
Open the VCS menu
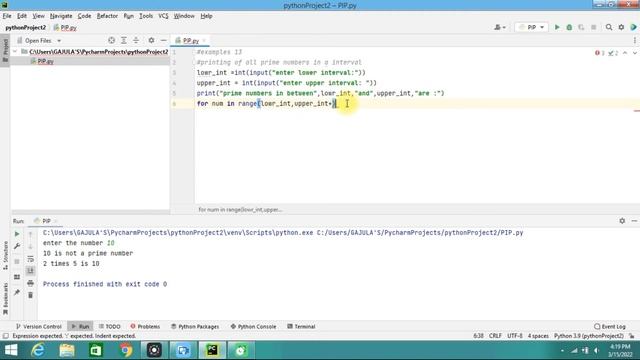163,16
